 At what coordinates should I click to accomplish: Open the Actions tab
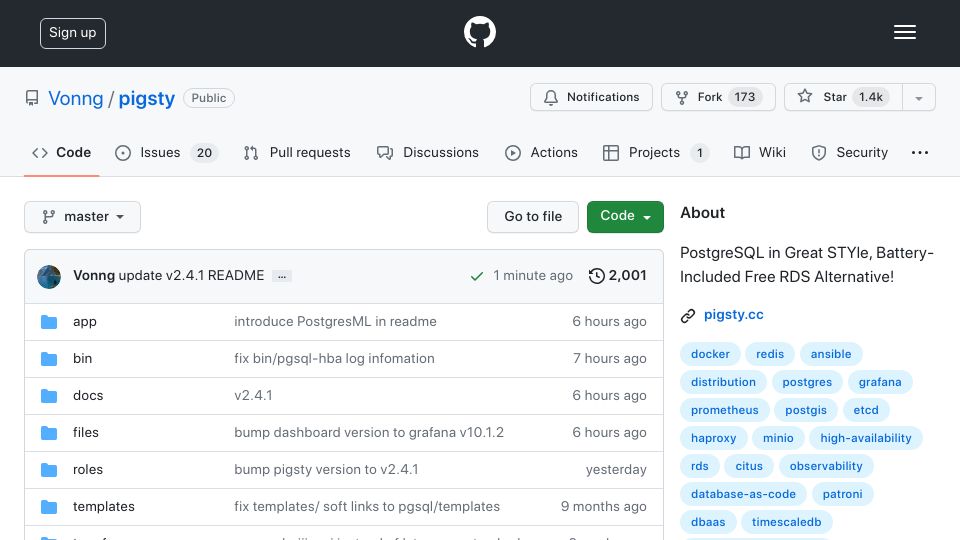coord(541,152)
